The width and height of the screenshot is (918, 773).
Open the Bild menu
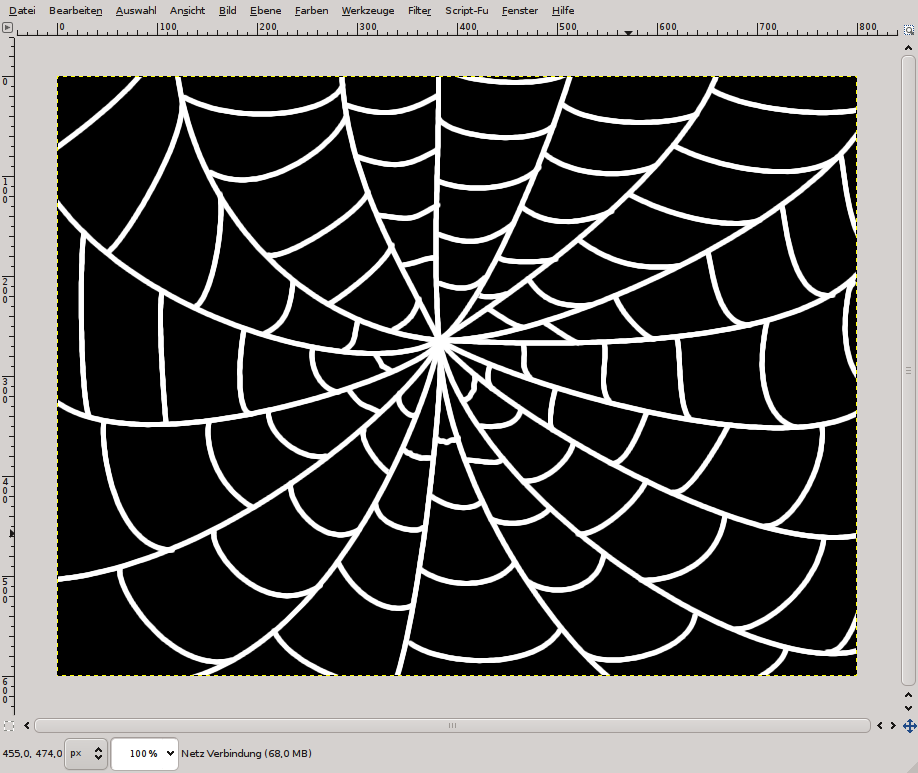click(x=228, y=11)
